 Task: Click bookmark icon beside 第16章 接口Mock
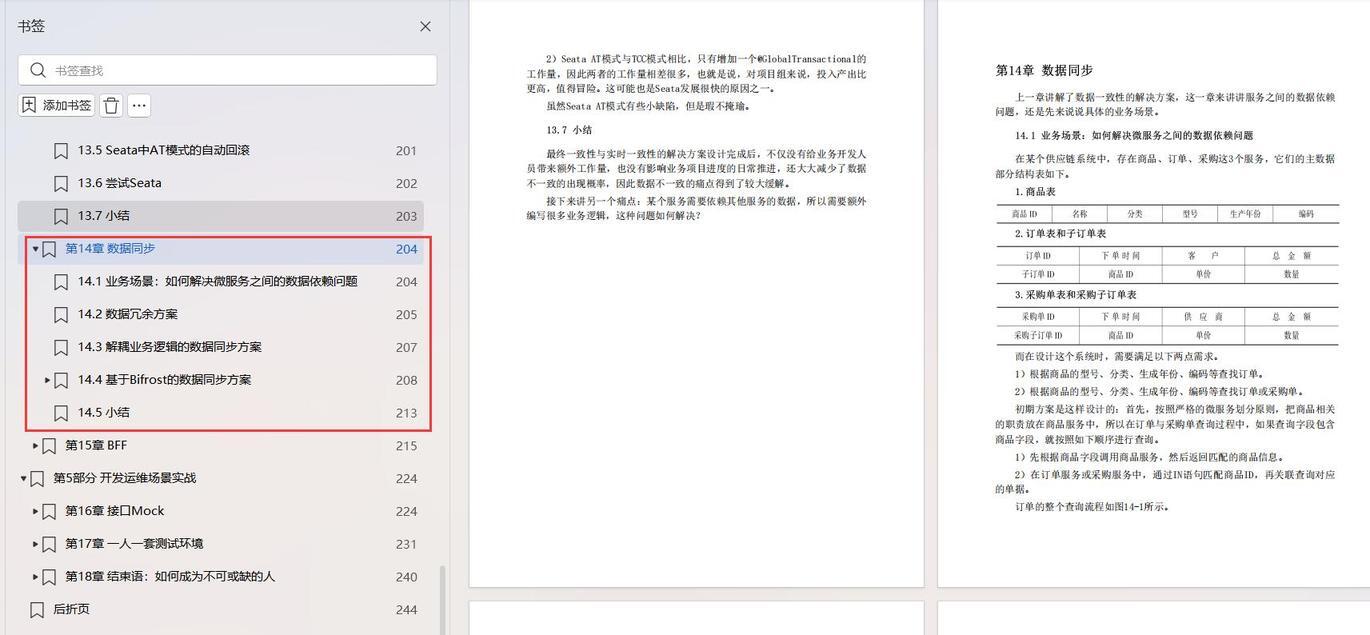[49, 512]
